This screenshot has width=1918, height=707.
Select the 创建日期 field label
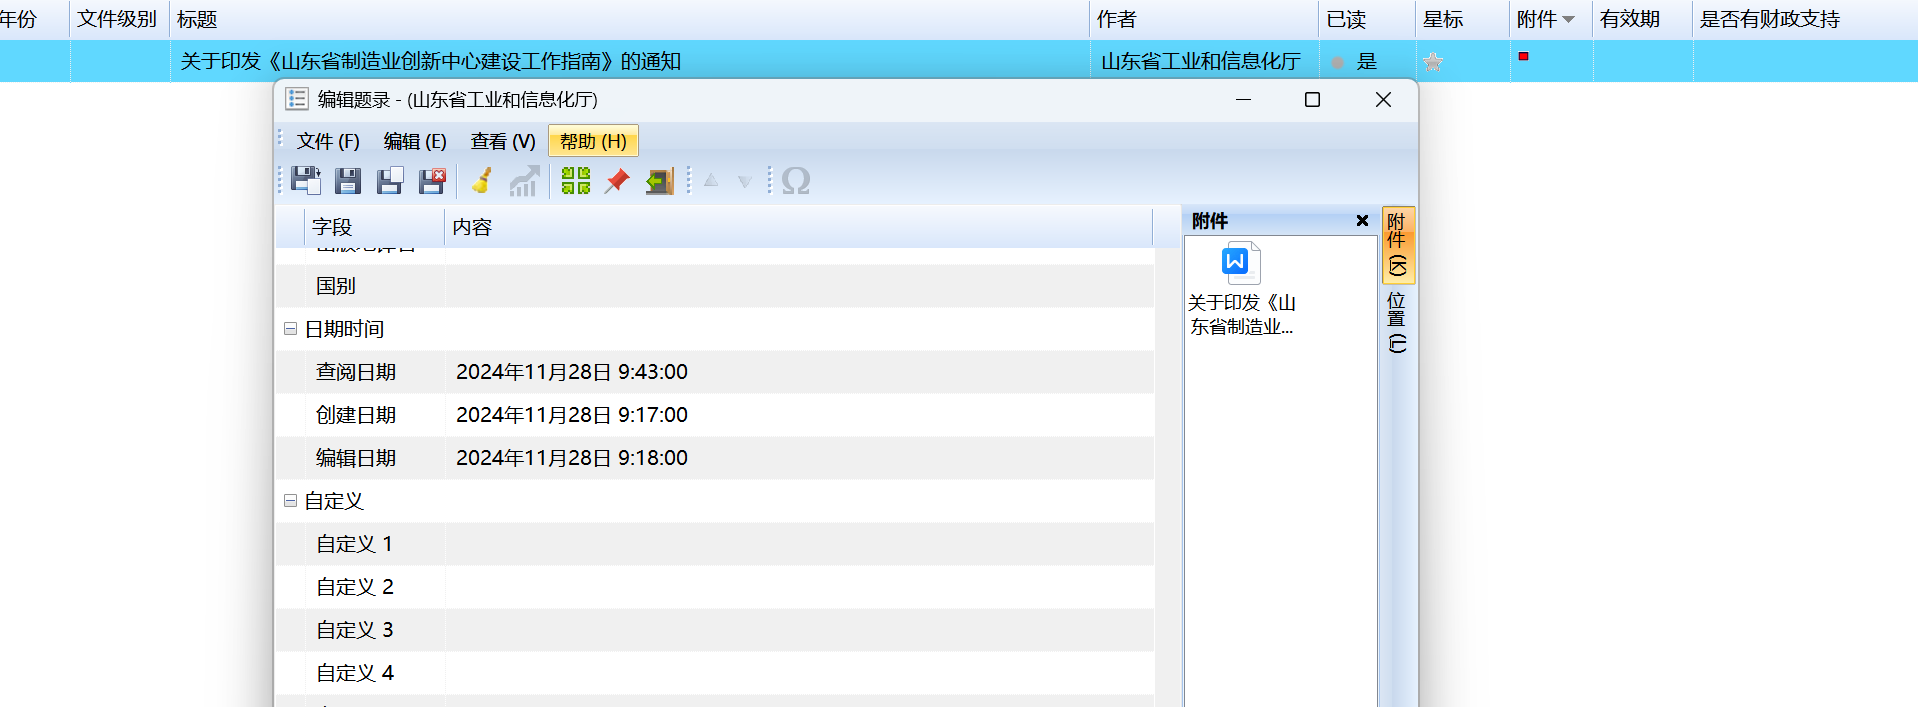click(356, 415)
